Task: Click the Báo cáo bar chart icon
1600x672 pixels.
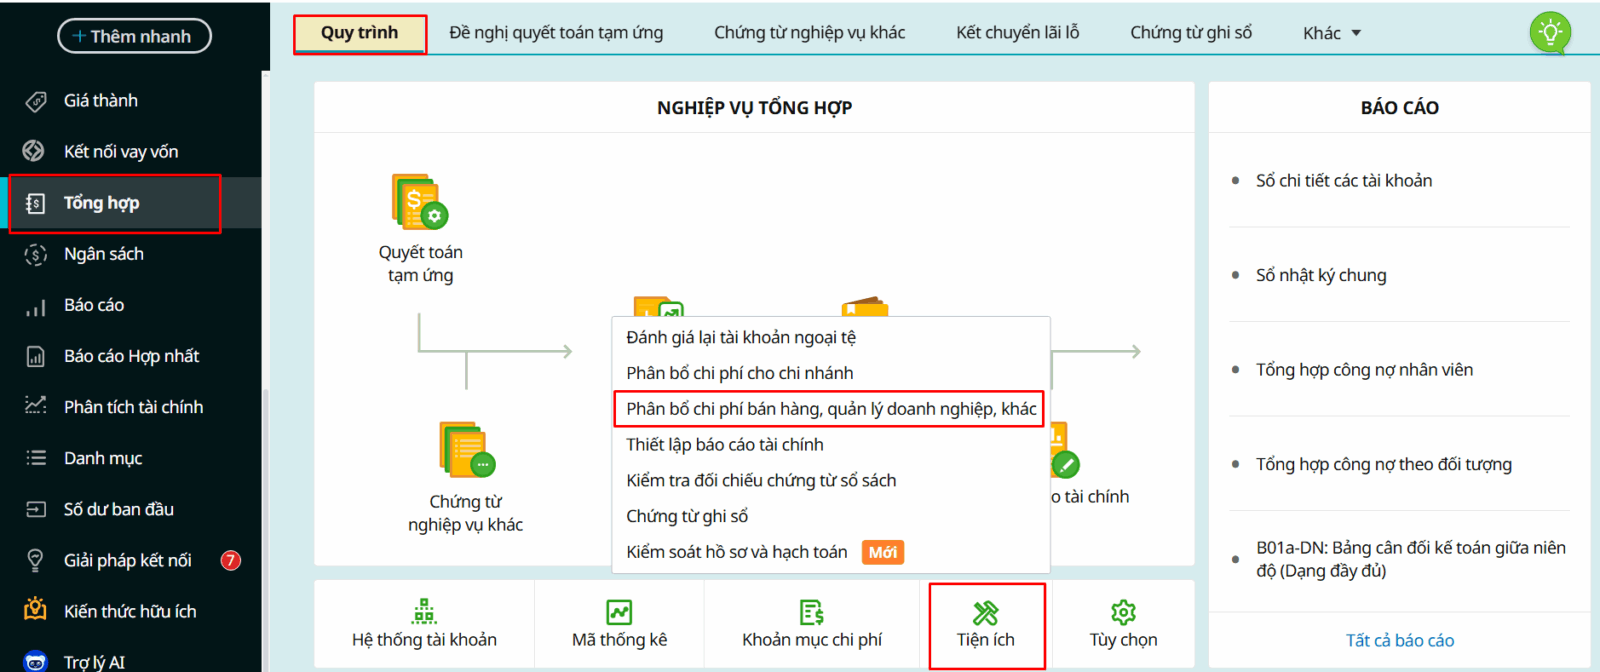Action: click(36, 306)
